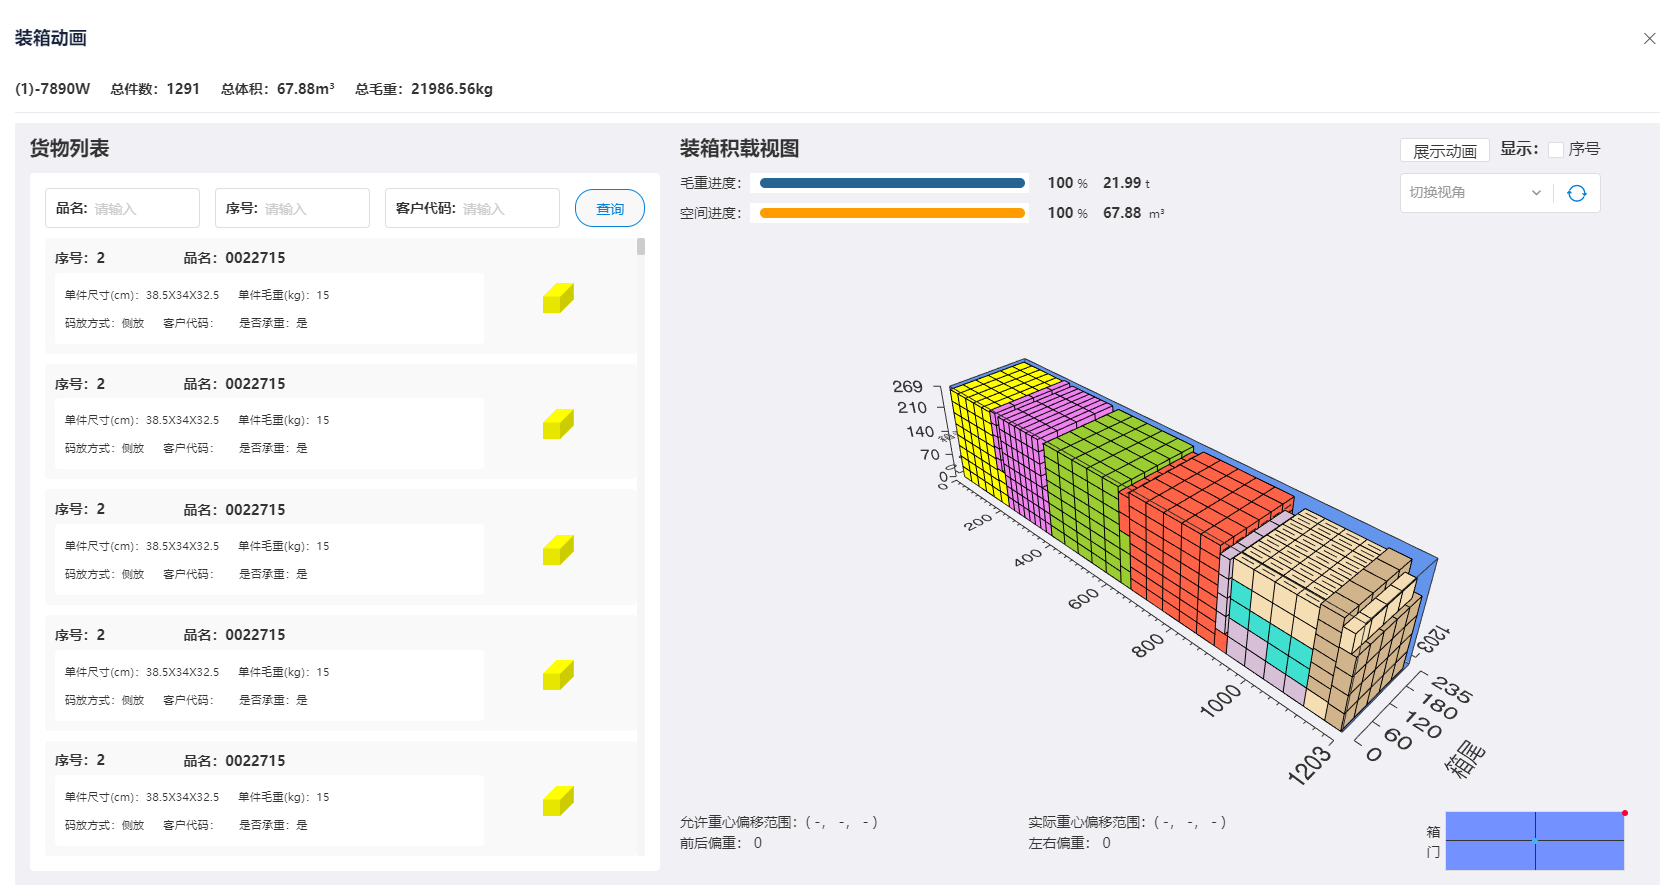Image resolution: width=1668 pixels, height=885 pixels.
Task: Click the 查询 button
Action: tap(610, 208)
